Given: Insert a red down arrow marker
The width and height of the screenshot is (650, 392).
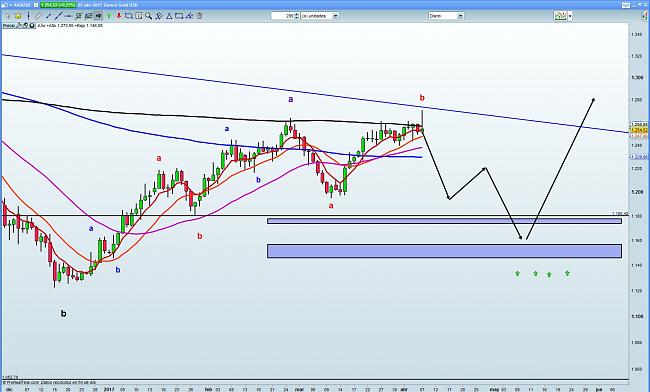Looking at the screenshot, I should point(119,16).
